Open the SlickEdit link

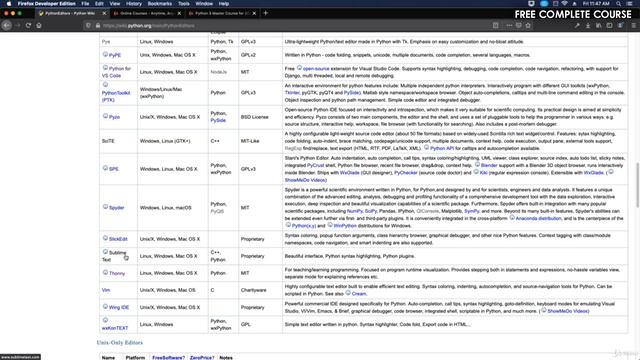[118, 239]
